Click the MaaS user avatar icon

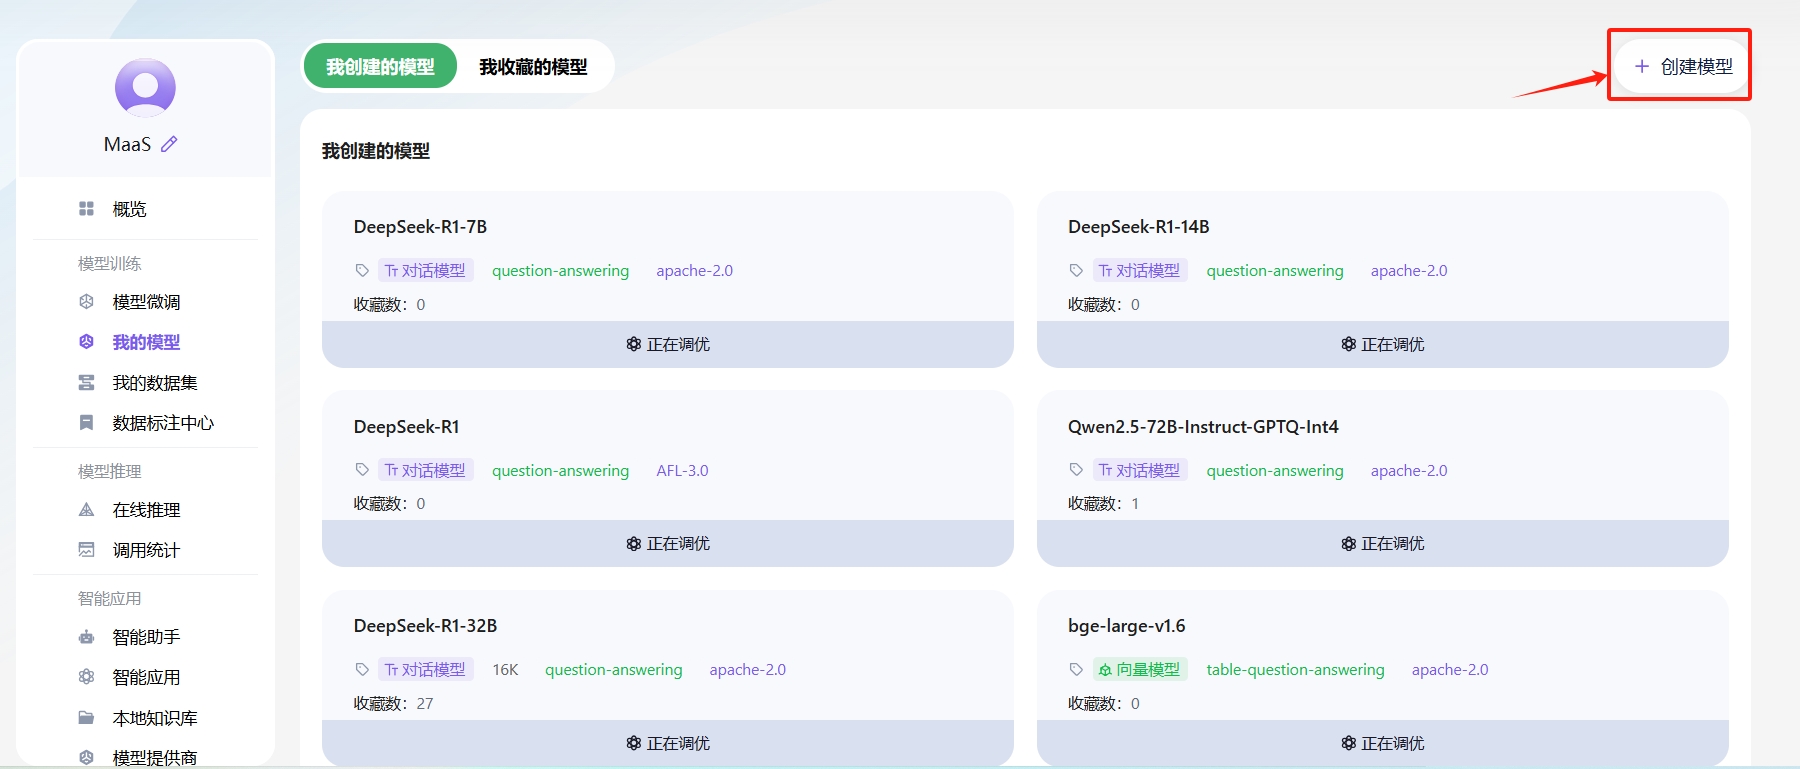click(145, 88)
